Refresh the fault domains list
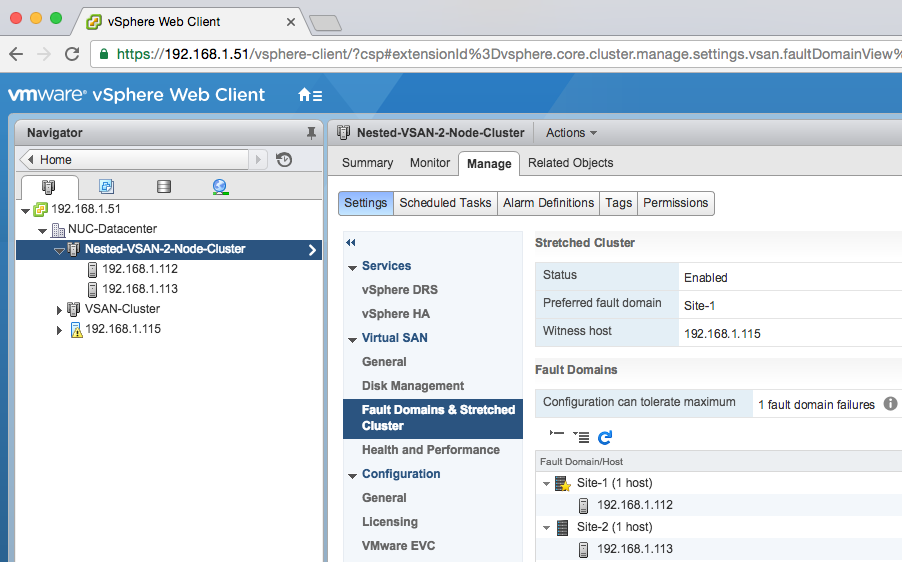Viewport: 902px width, 562px height. pos(605,438)
